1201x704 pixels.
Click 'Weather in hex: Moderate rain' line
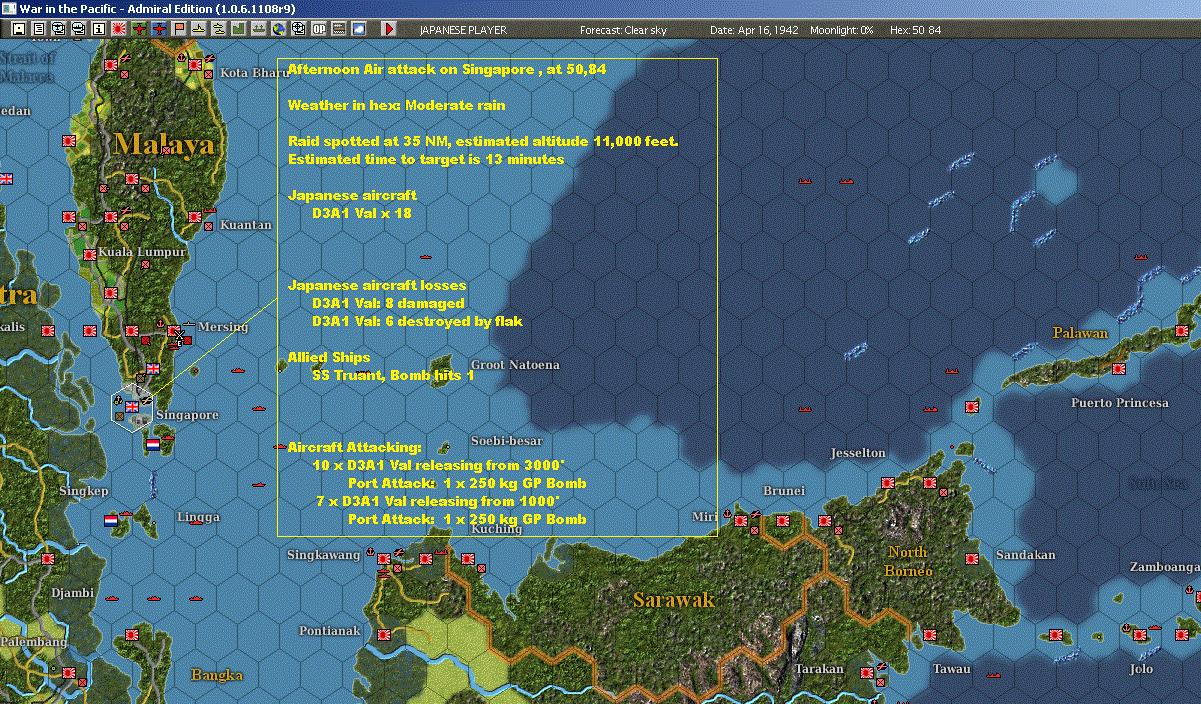(x=397, y=105)
